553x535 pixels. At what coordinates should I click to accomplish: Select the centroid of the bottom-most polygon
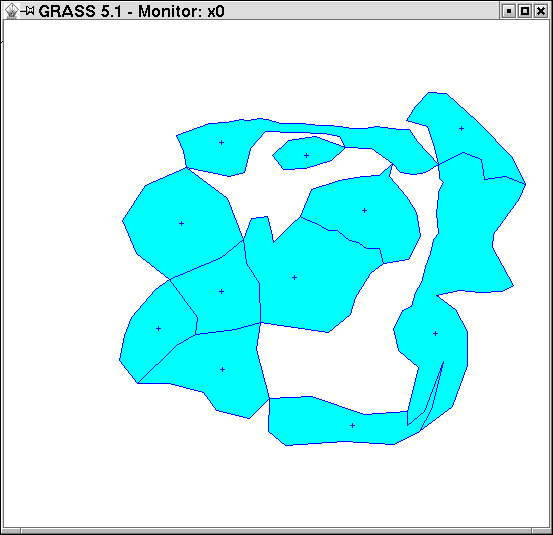point(352,425)
